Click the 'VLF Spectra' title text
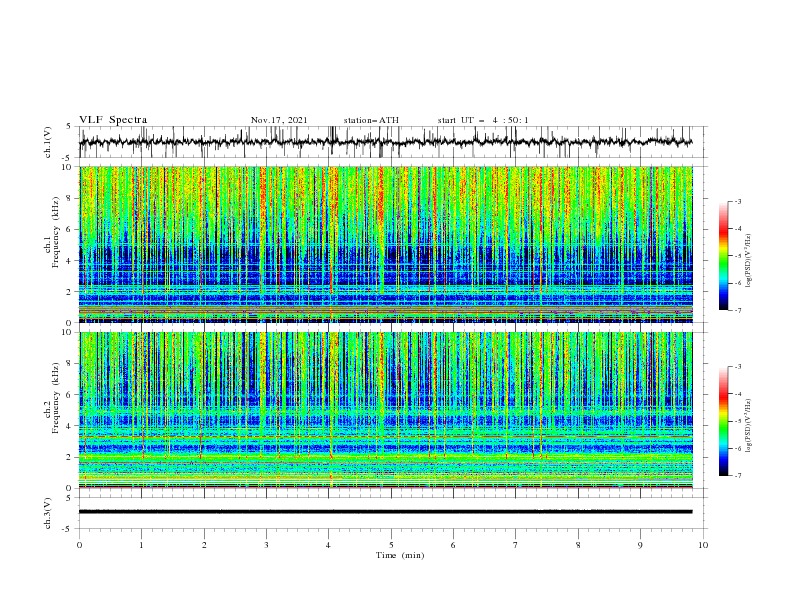Viewport: 792px width, 612px height. point(113,120)
